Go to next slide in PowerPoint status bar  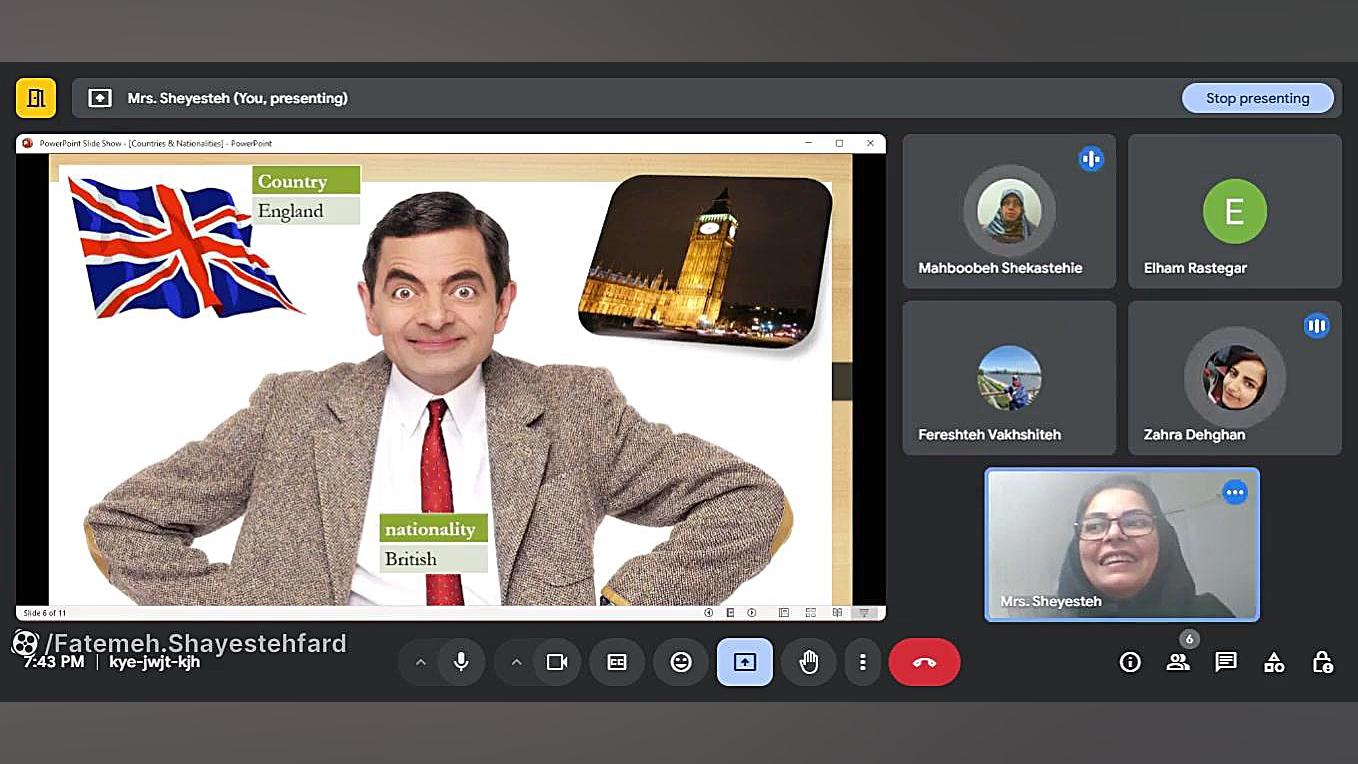tap(752, 613)
